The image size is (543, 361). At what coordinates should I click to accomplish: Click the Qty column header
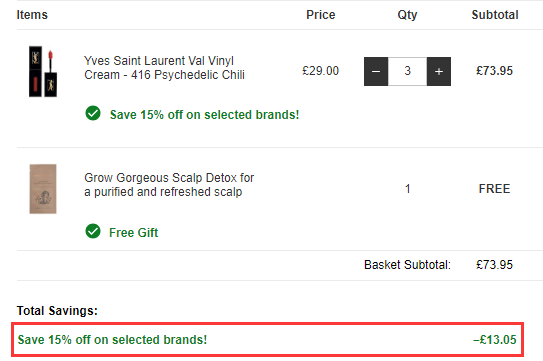407,15
